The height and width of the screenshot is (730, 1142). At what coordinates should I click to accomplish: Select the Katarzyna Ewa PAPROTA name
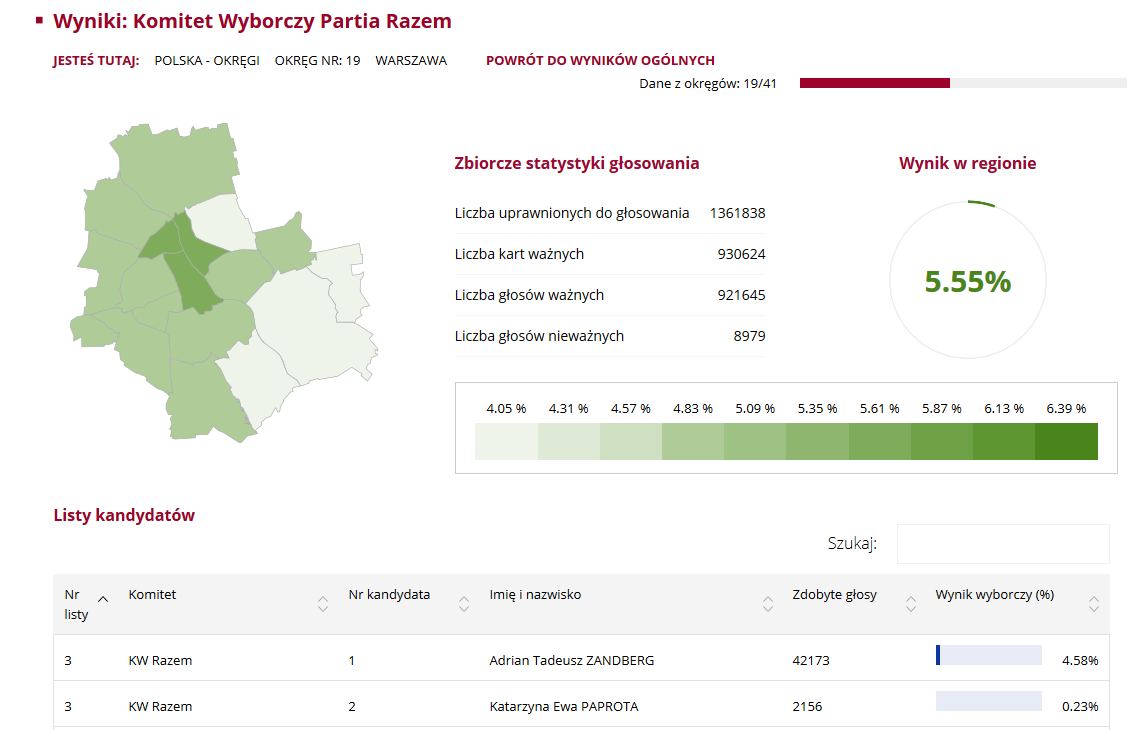tap(564, 706)
